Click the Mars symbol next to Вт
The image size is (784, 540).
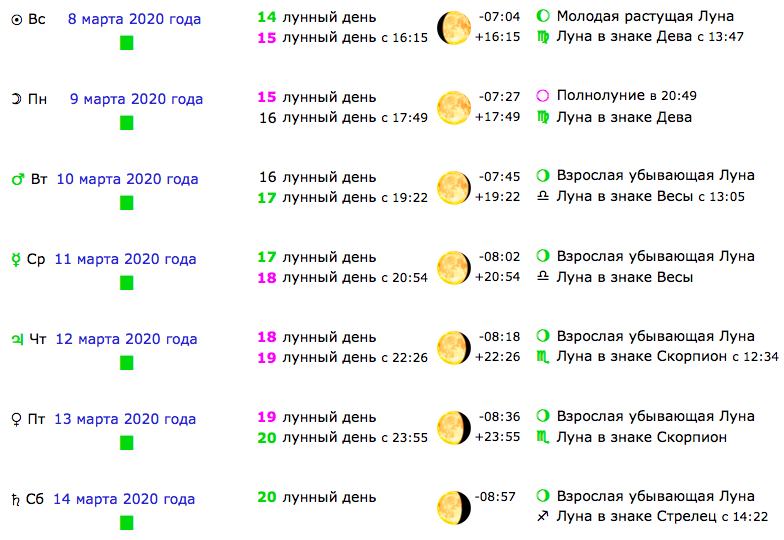click(x=16, y=180)
